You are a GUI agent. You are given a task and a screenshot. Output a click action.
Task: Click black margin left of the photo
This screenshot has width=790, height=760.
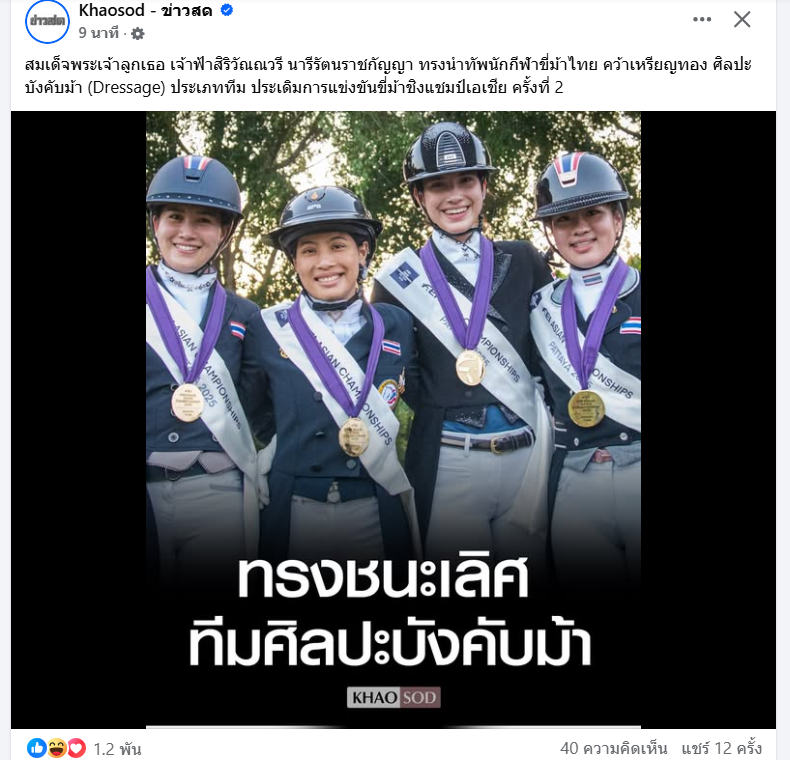click(79, 420)
